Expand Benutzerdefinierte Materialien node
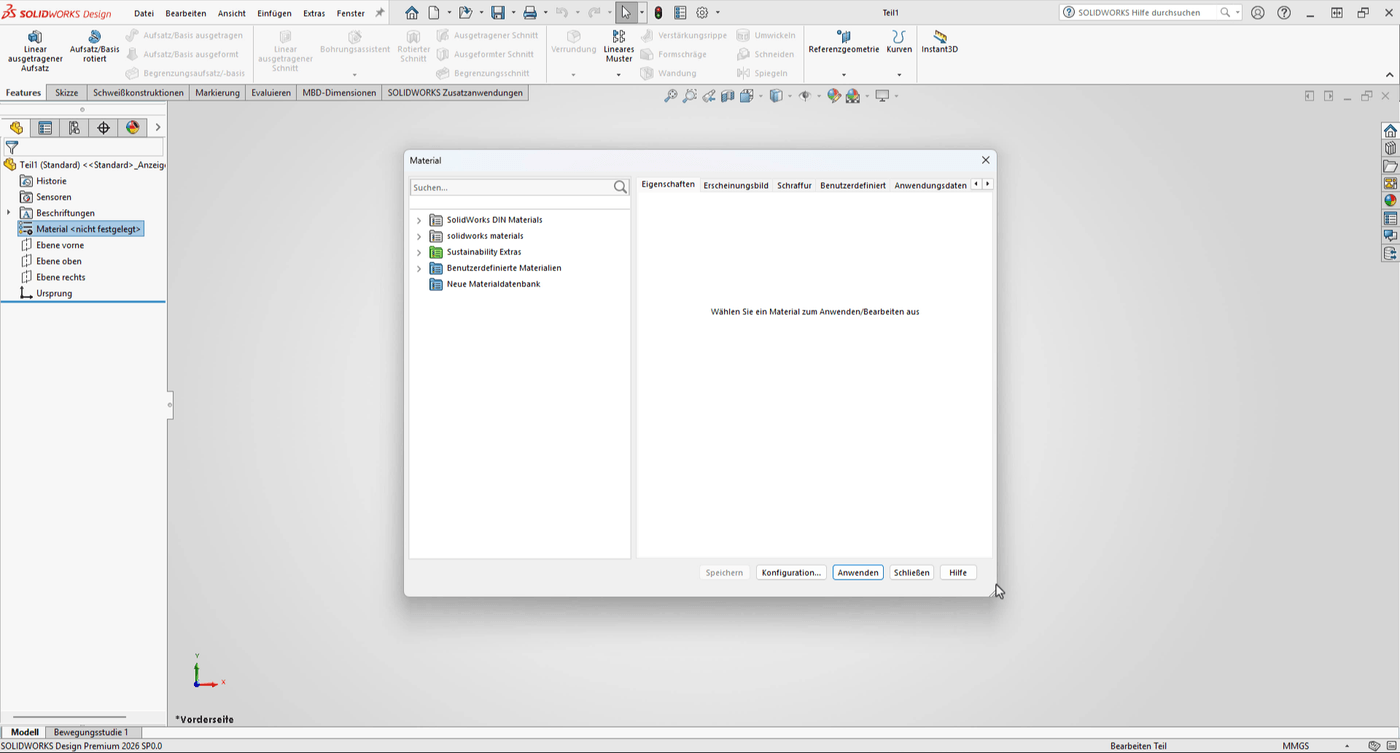 [419, 268]
